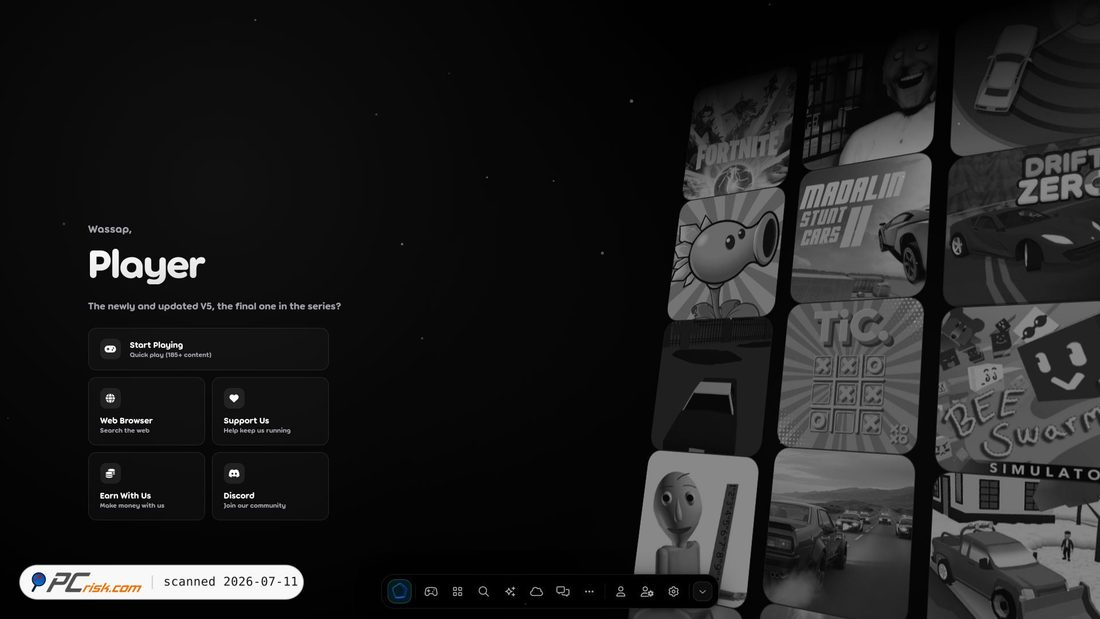Open the Earn With Us card
1100x619 pixels.
point(147,486)
